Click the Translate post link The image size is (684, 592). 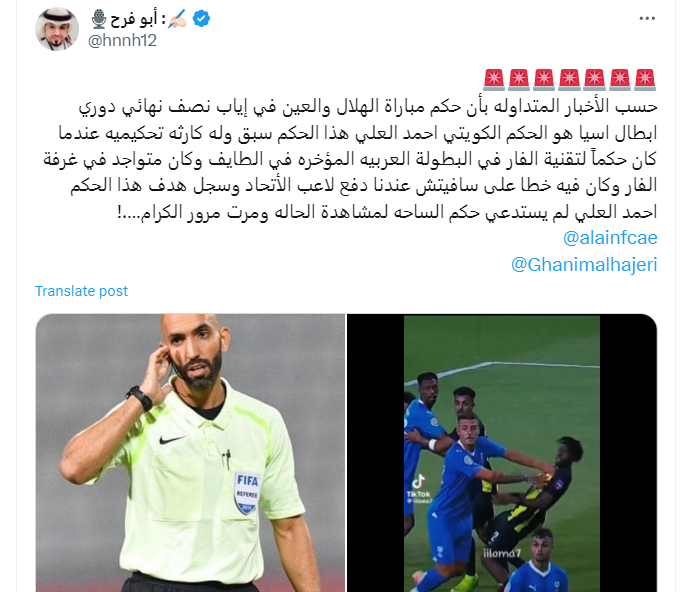point(81,291)
